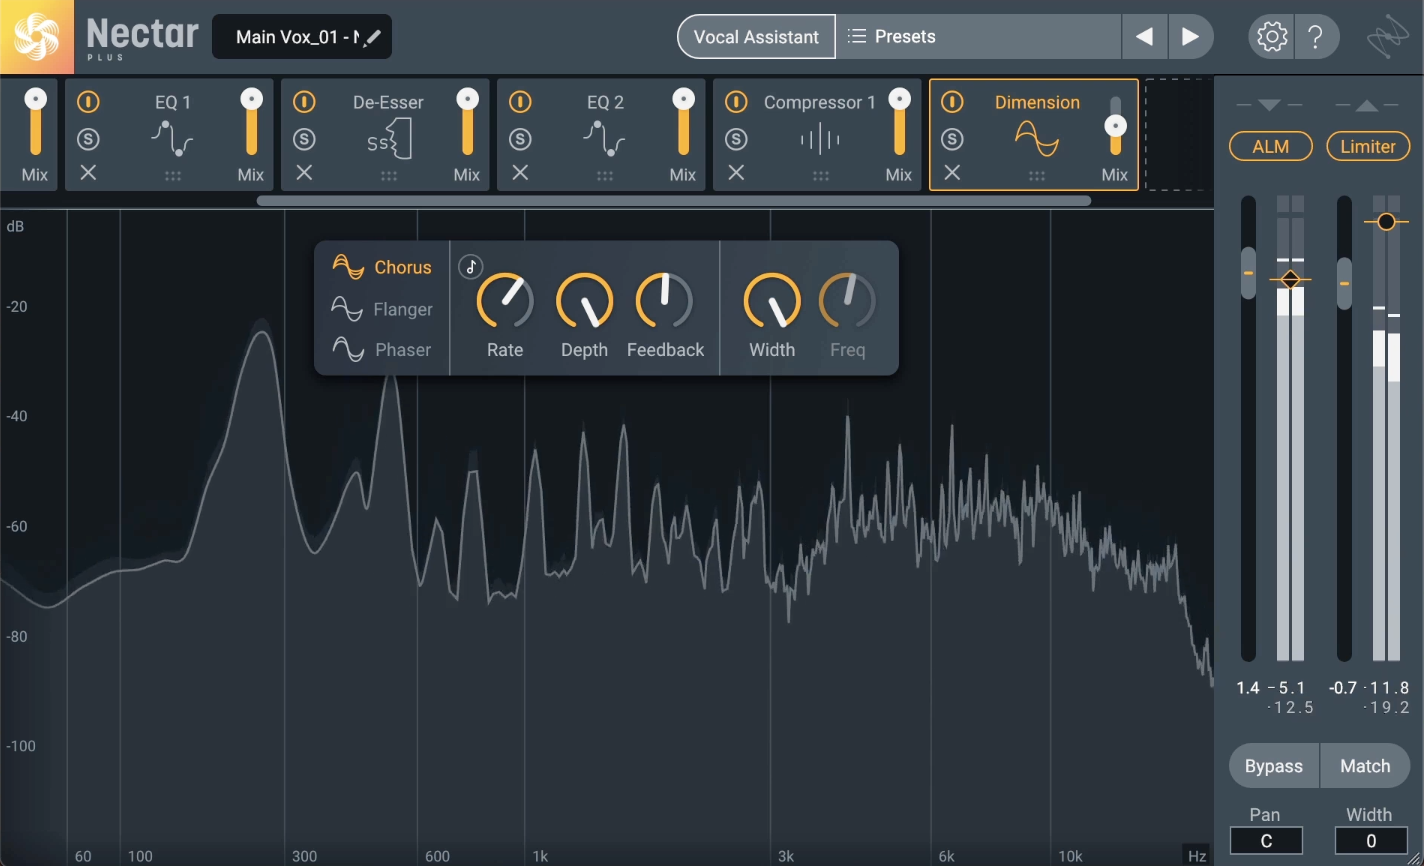Viewport: 1424px width, 866px height.
Task: Click the De-Esser Mix slider
Action: coord(467,123)
